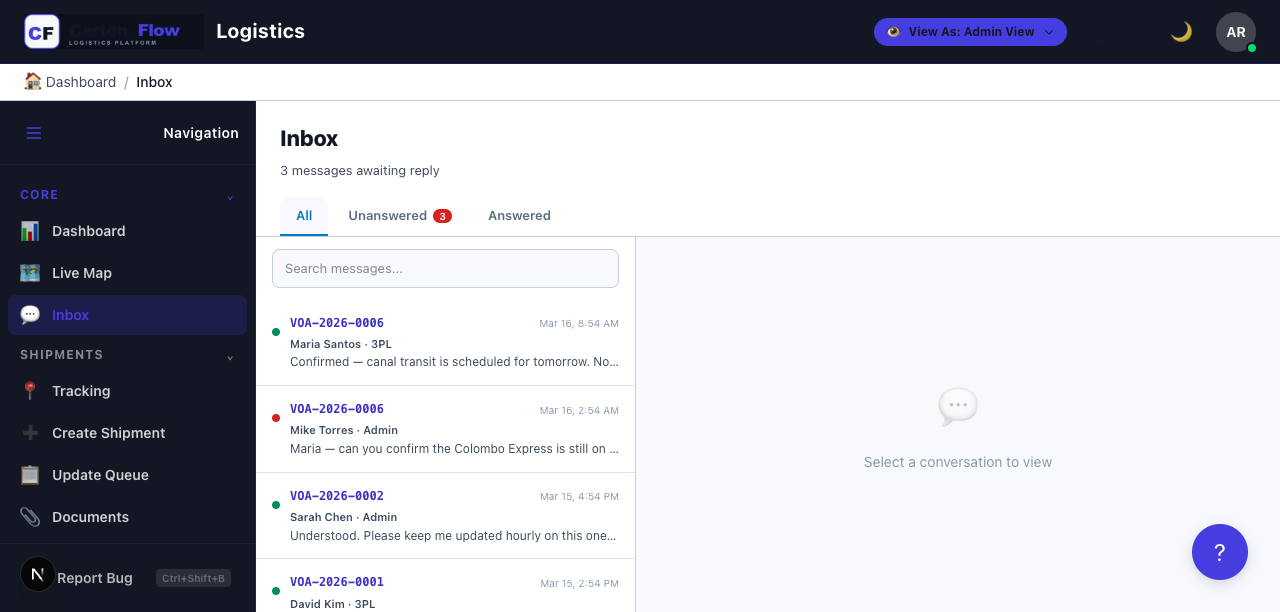Click the Dashboard breadcrumb link

pyautogui.click(x=79, y=81)
